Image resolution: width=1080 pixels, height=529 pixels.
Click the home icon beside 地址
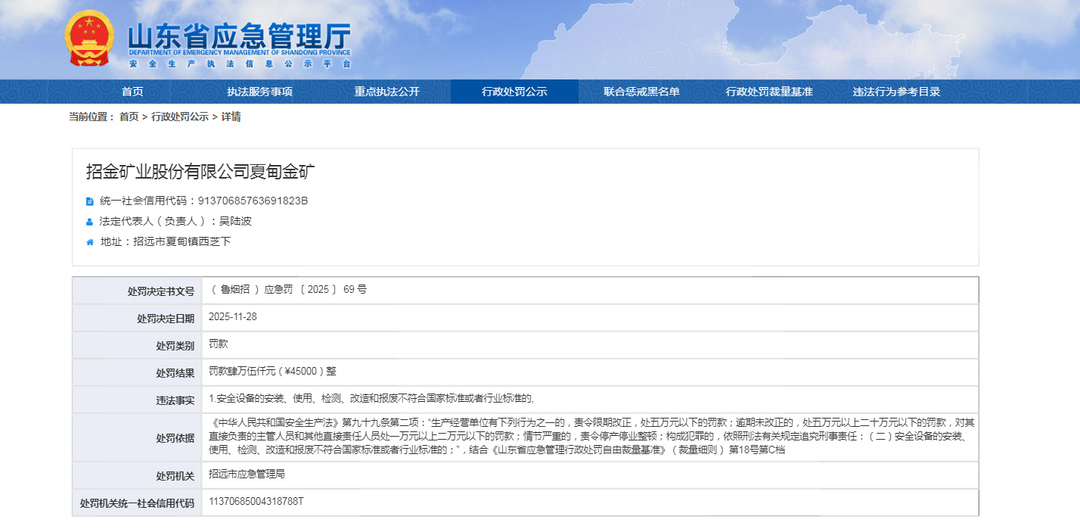[90, 241]
